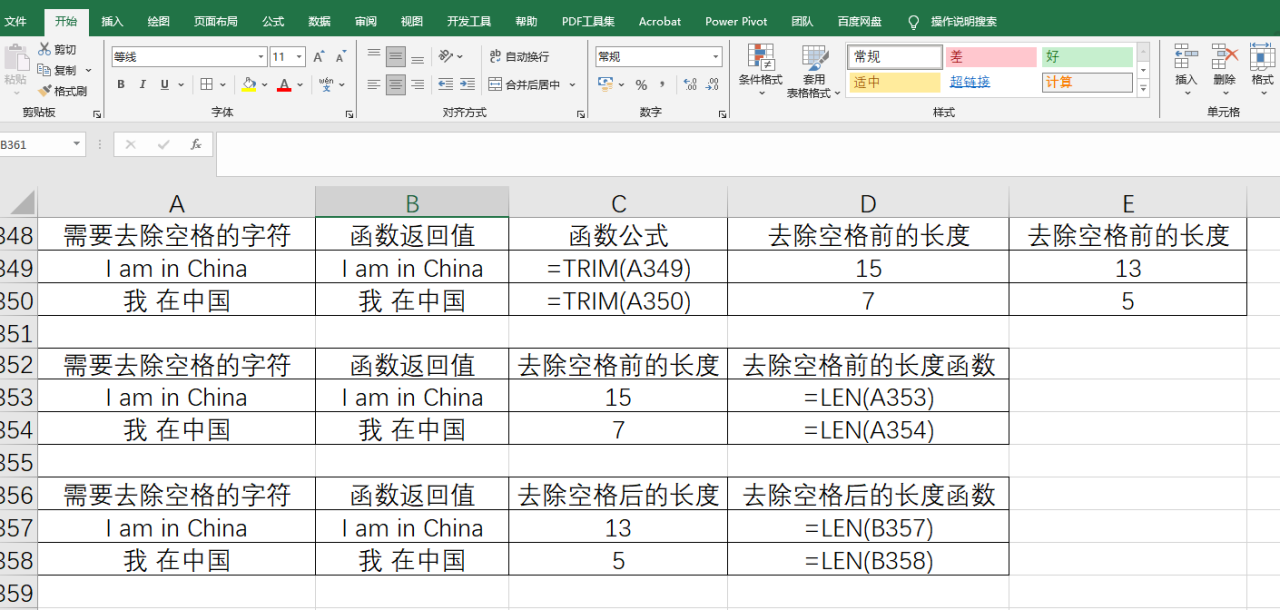Image resolution: width=1280 pixels, height=610 pixels.
Task: Apply the 计算 (Calculation) cell style
Action: [1087, 83]
